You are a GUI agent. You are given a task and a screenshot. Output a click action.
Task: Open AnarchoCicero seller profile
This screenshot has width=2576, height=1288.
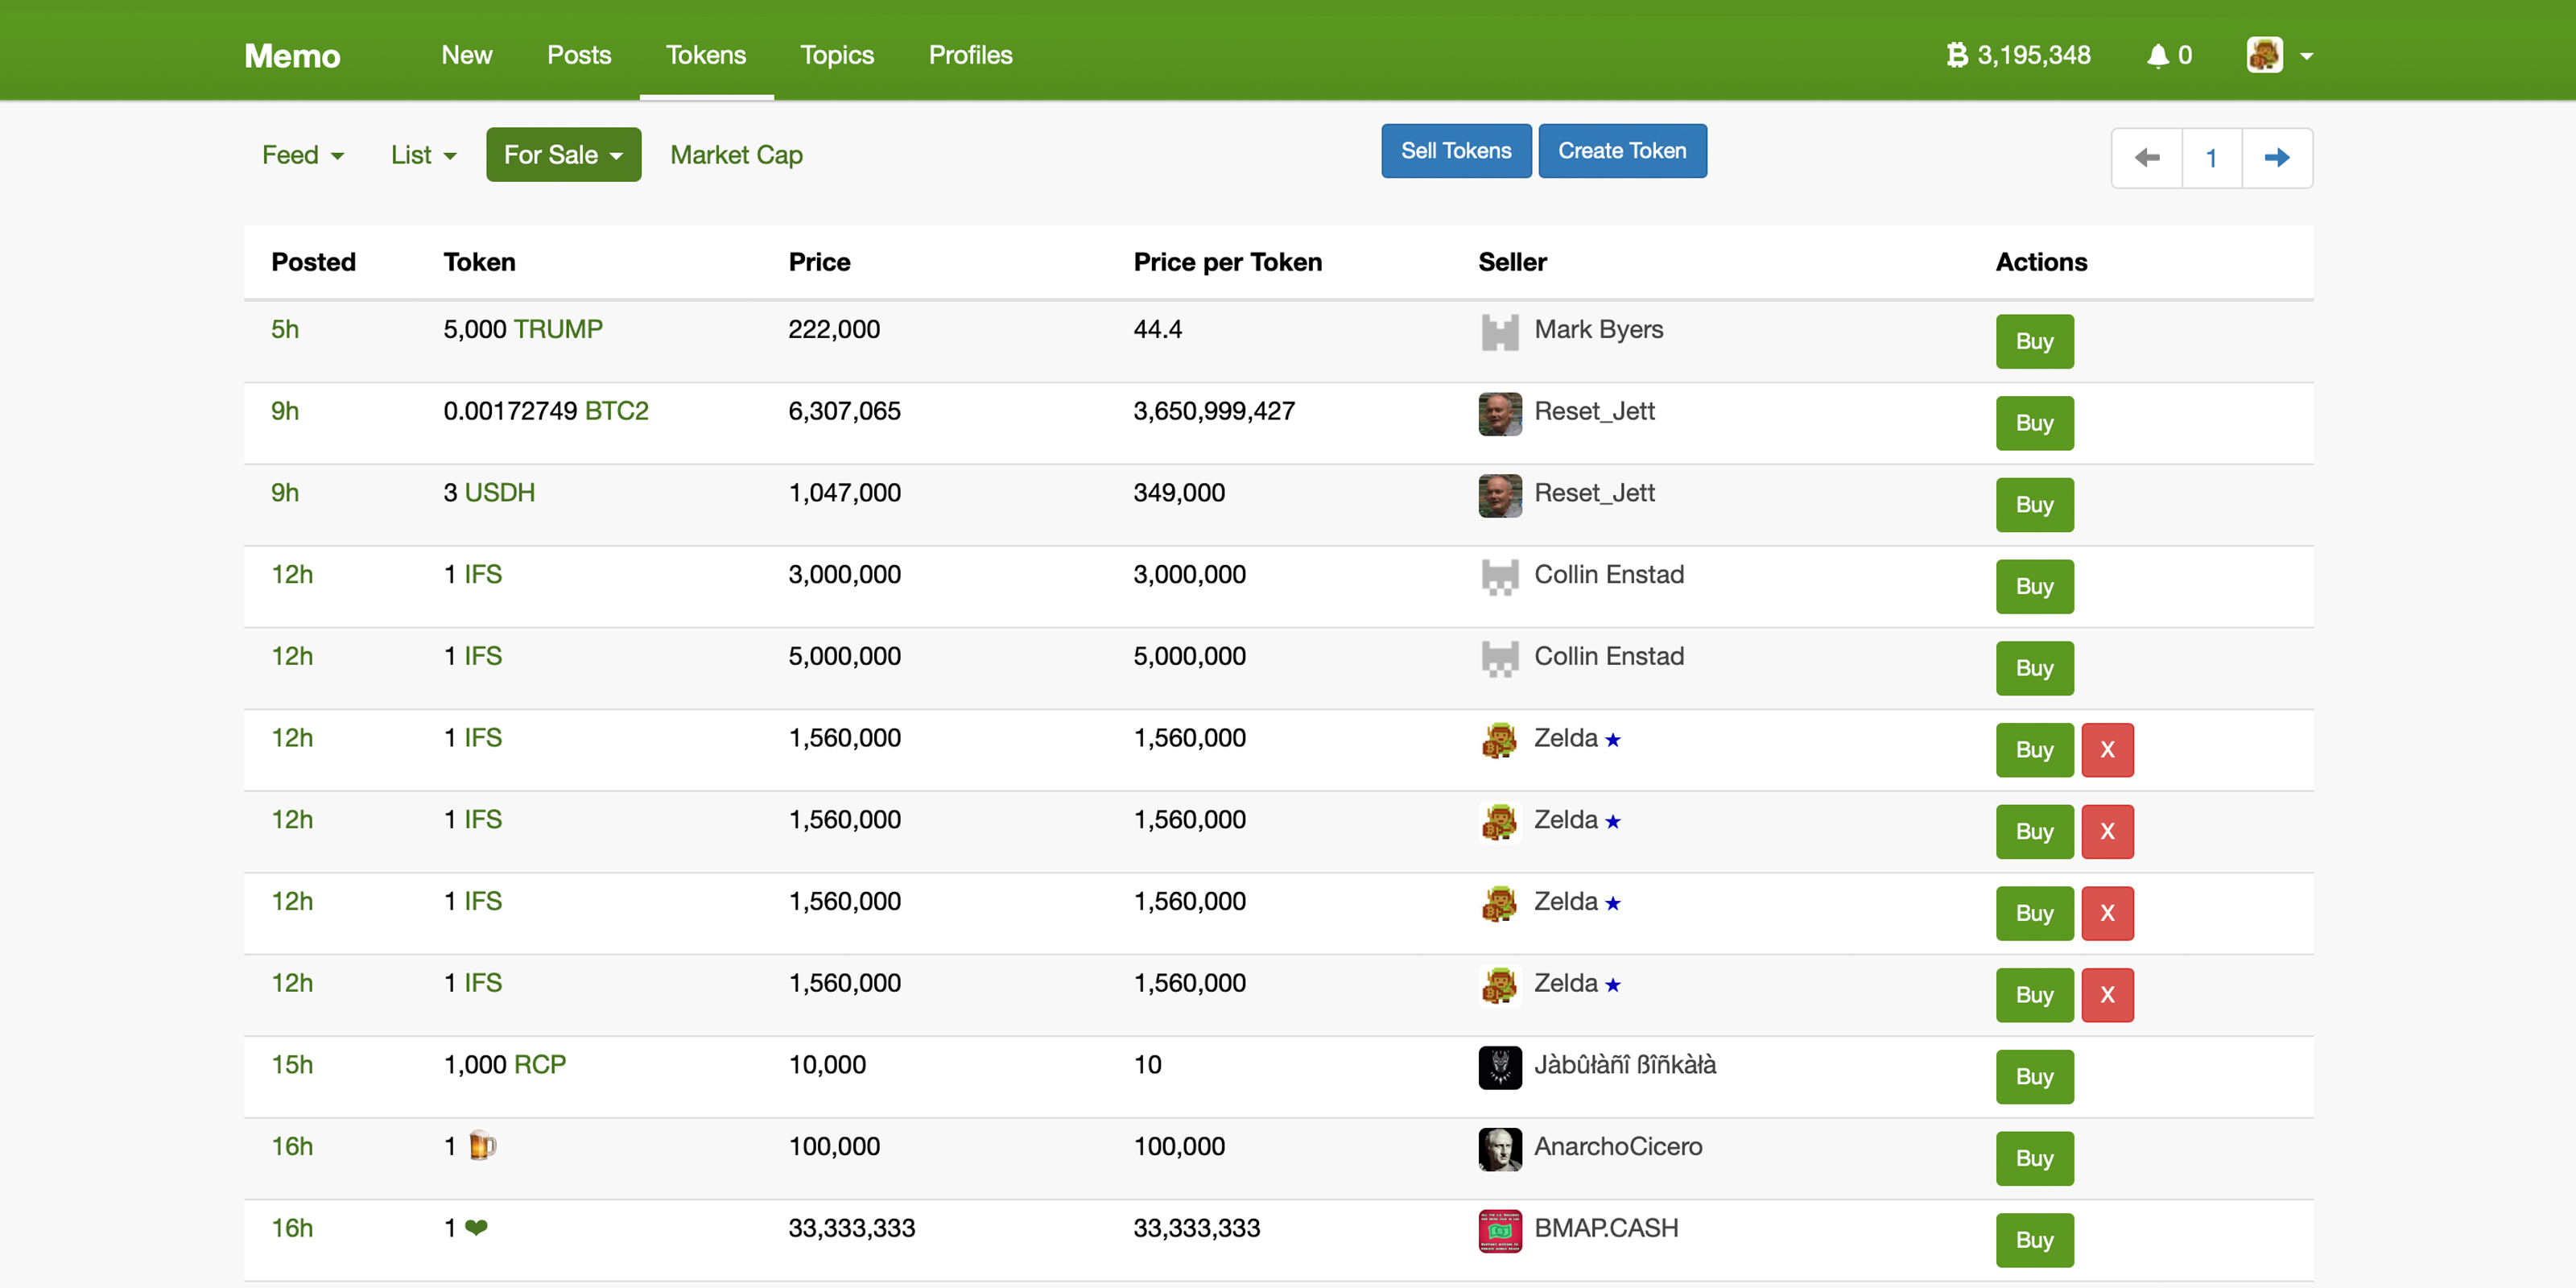tap(1618, 1146)
